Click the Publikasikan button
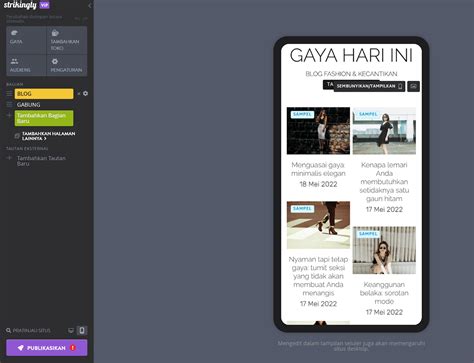Viewport: 474px width, 363px height. (x=47, y=348)
